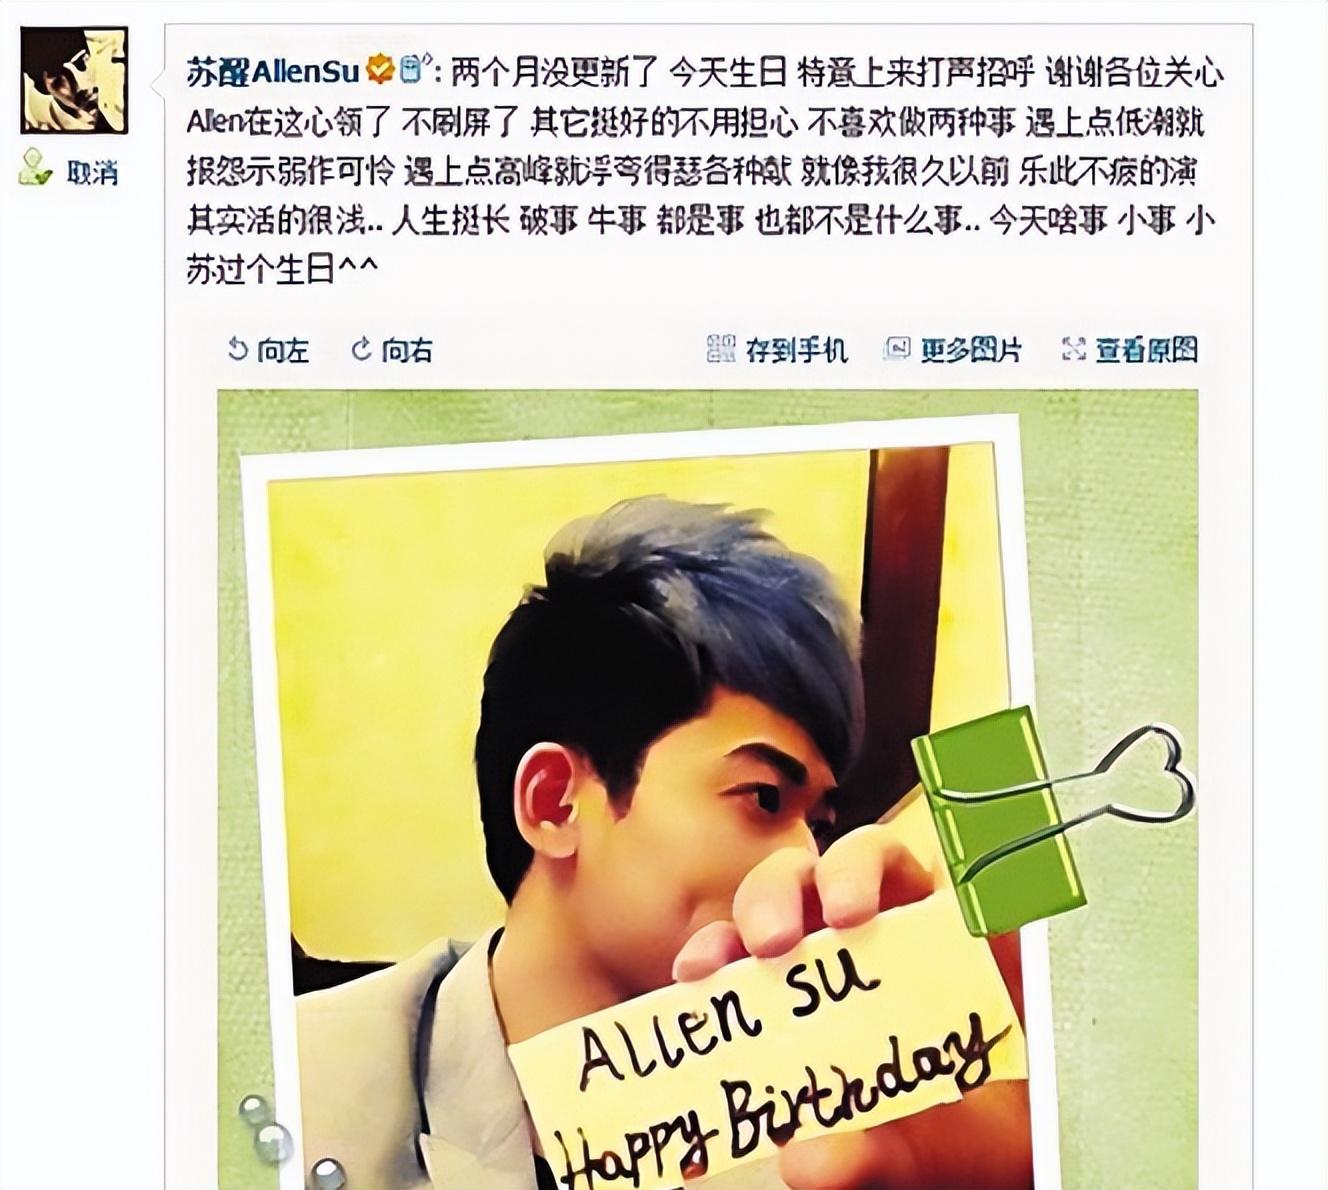Image resolution: width=1328 pixels, height=1190 pixels.
Task: Open the 苏醒AllenSu profile link
Action: pyautogui.click(x=273, y=72)
